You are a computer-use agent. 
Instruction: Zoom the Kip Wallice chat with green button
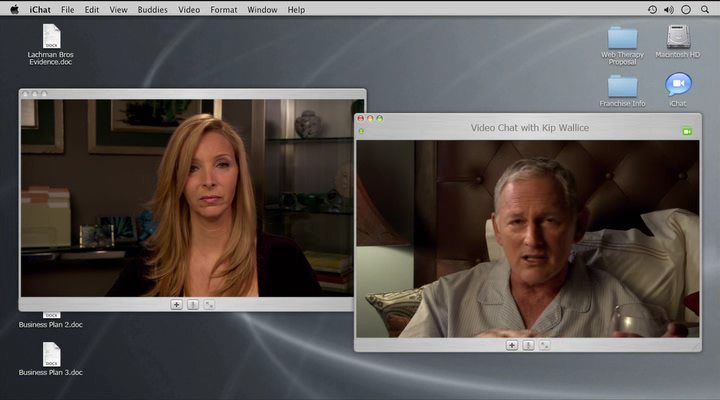380,118
